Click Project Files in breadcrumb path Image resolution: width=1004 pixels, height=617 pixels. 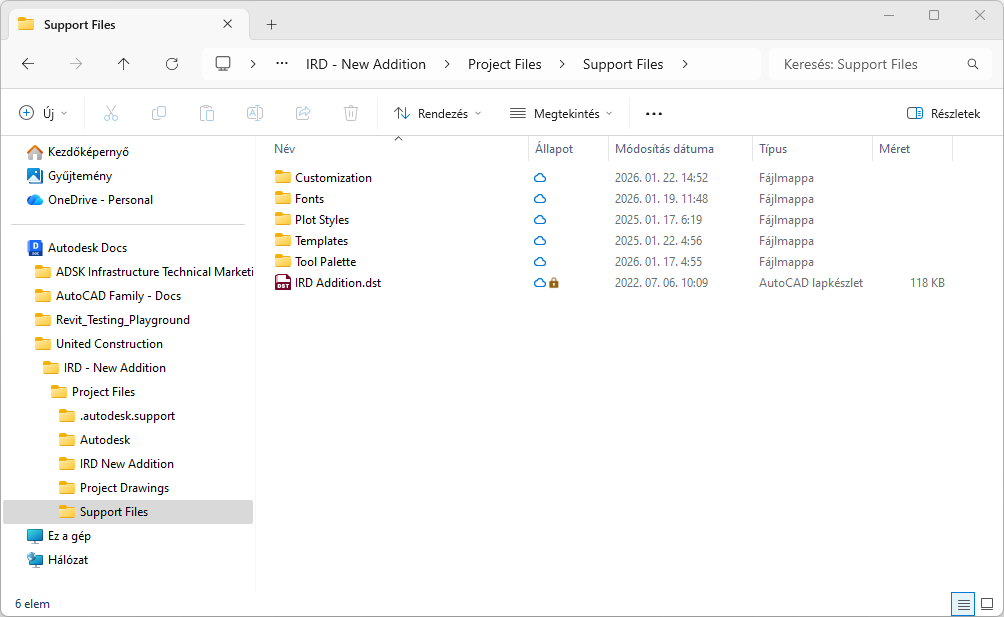pyautogui.click(x=505, y=64)
